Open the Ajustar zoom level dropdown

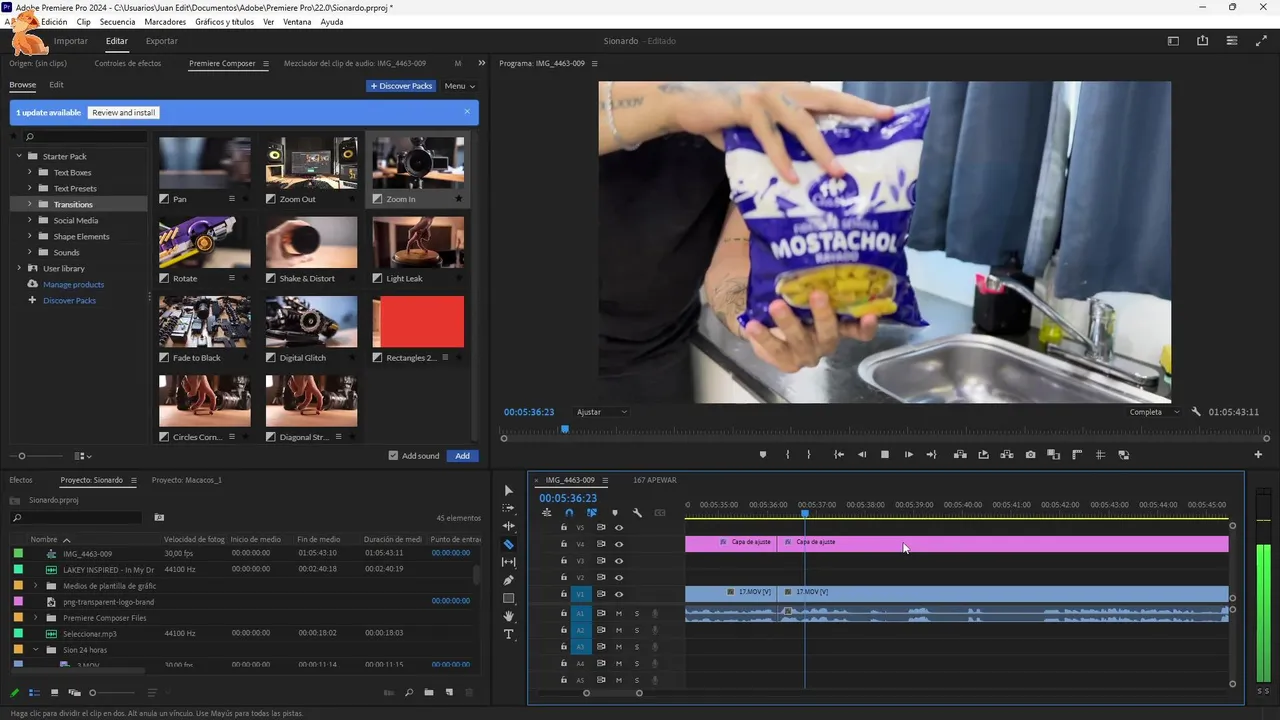[x=602, y=412]
